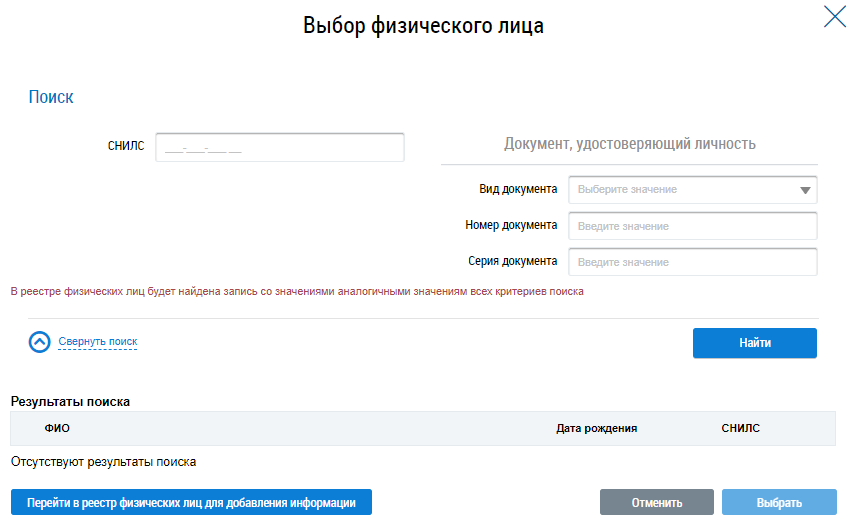Click into the Серия документа field

[x=692, y=262]
